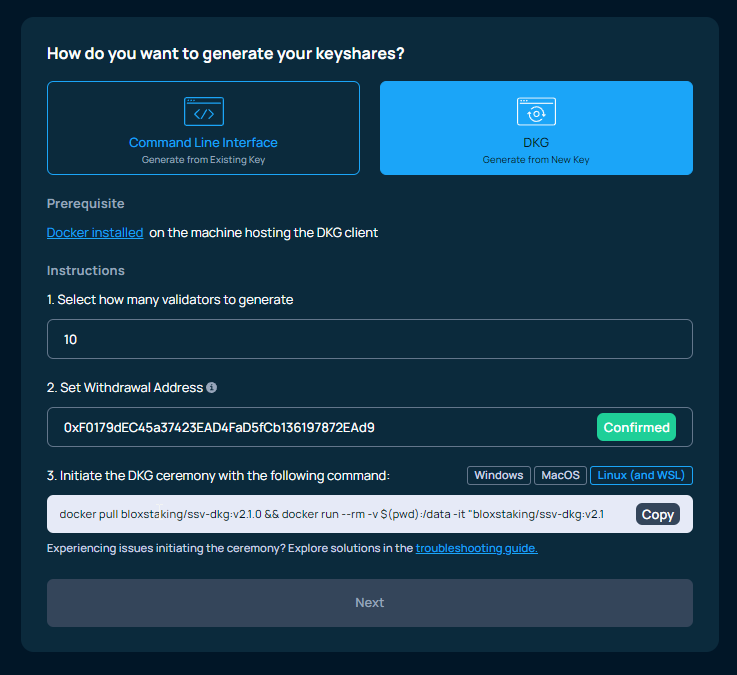Click the validators count input field
The width and height of the screenshot is (737, 675).
point(370,339)
